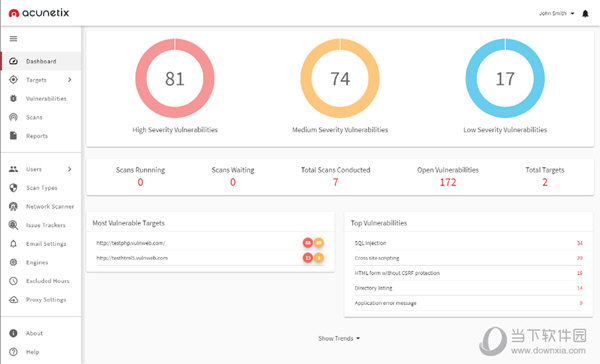Click Application error message row
The image size is (600, 364).
point(468,303)
